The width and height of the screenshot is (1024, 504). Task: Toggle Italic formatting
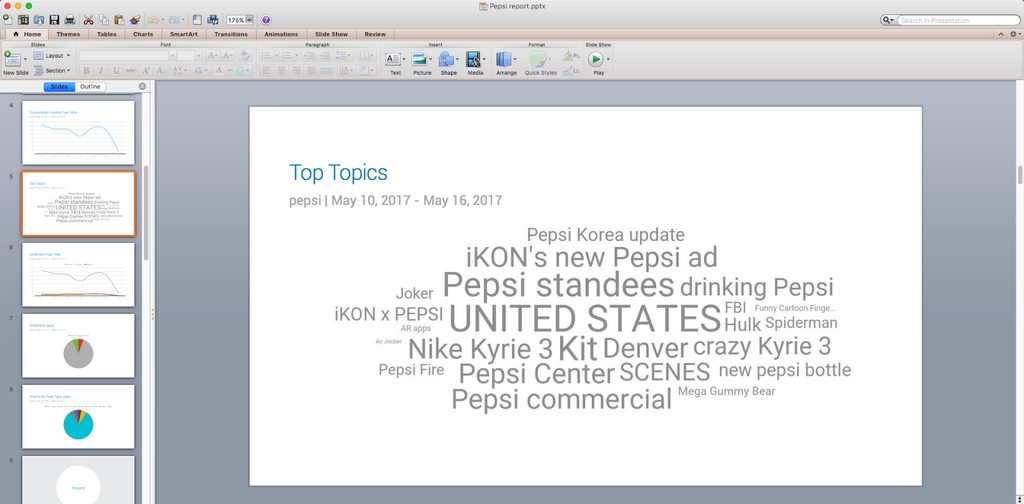[x=101, y=71]
